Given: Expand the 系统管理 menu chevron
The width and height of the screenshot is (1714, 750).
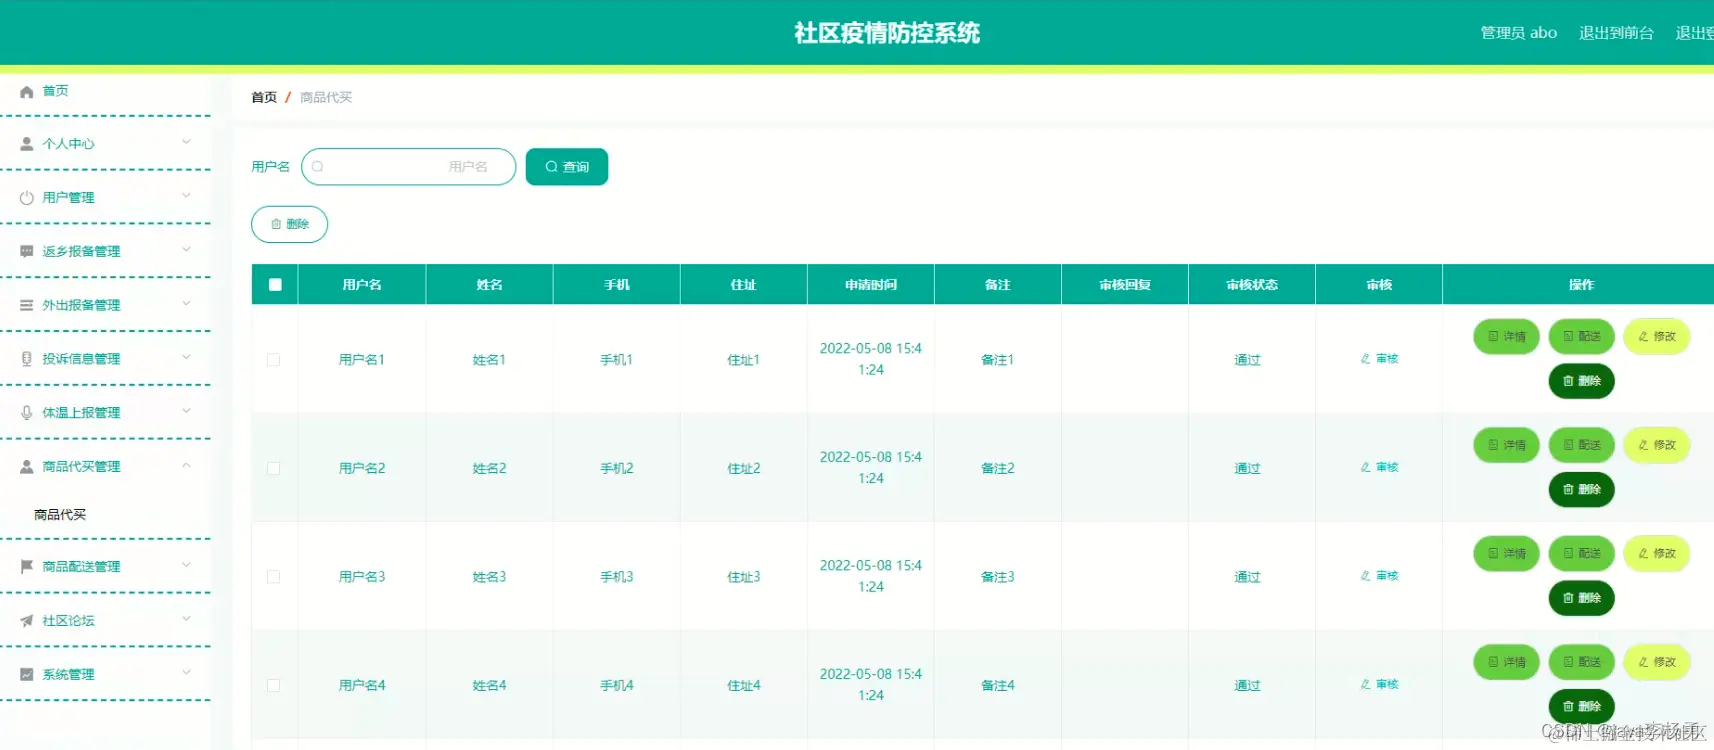Looking at the screenshot, I should (x=186, y=673).
